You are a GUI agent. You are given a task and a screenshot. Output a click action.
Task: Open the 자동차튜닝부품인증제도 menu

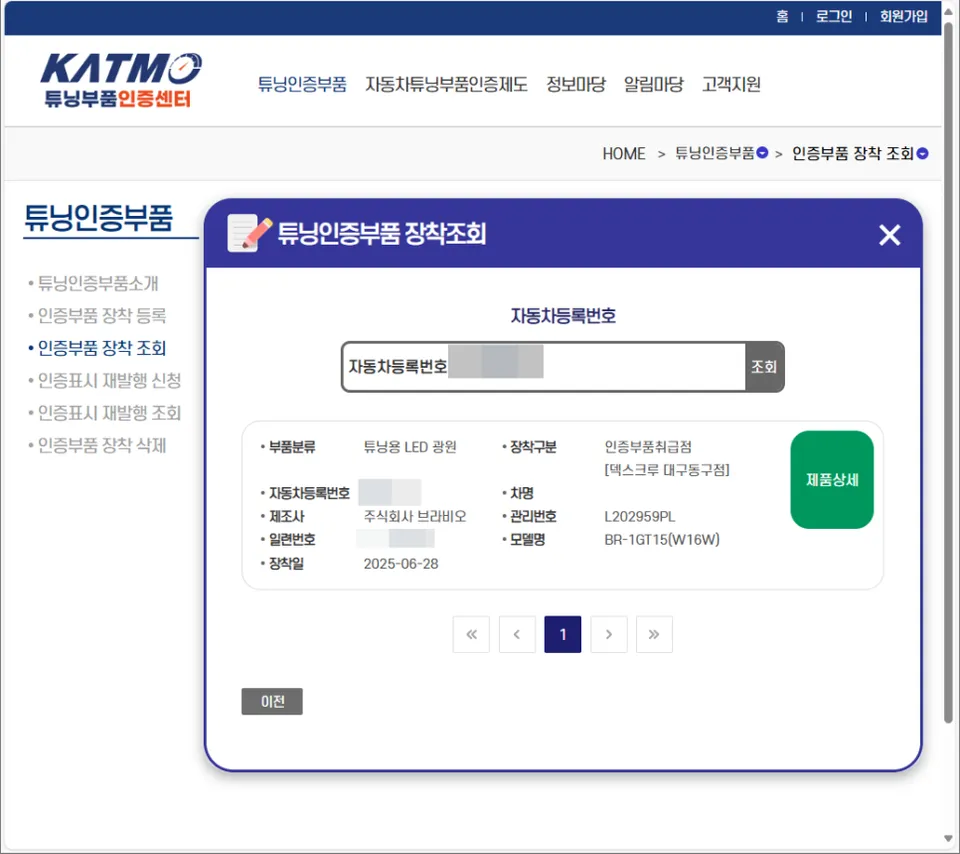point(446,84)
